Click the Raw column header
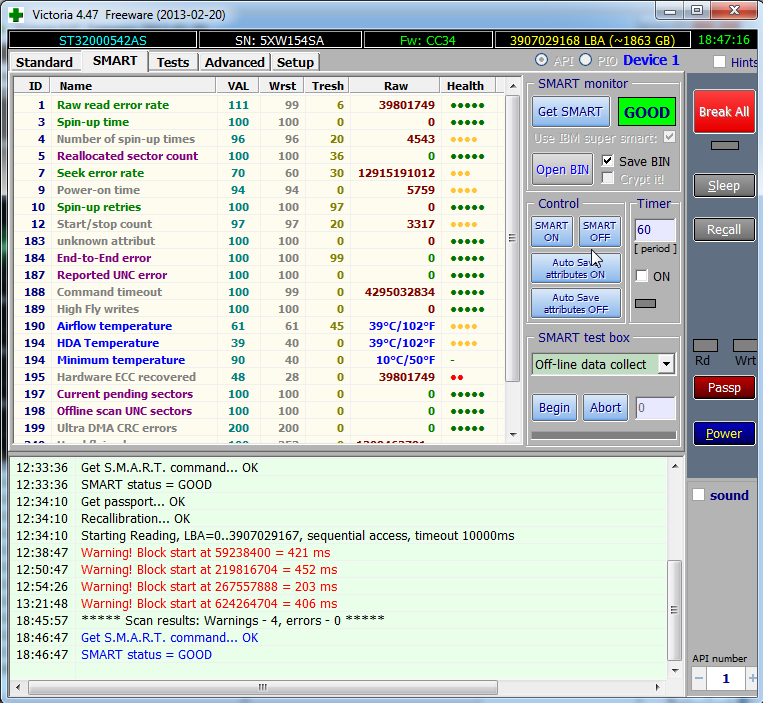 pyautogui.click(x=395, y=86)
